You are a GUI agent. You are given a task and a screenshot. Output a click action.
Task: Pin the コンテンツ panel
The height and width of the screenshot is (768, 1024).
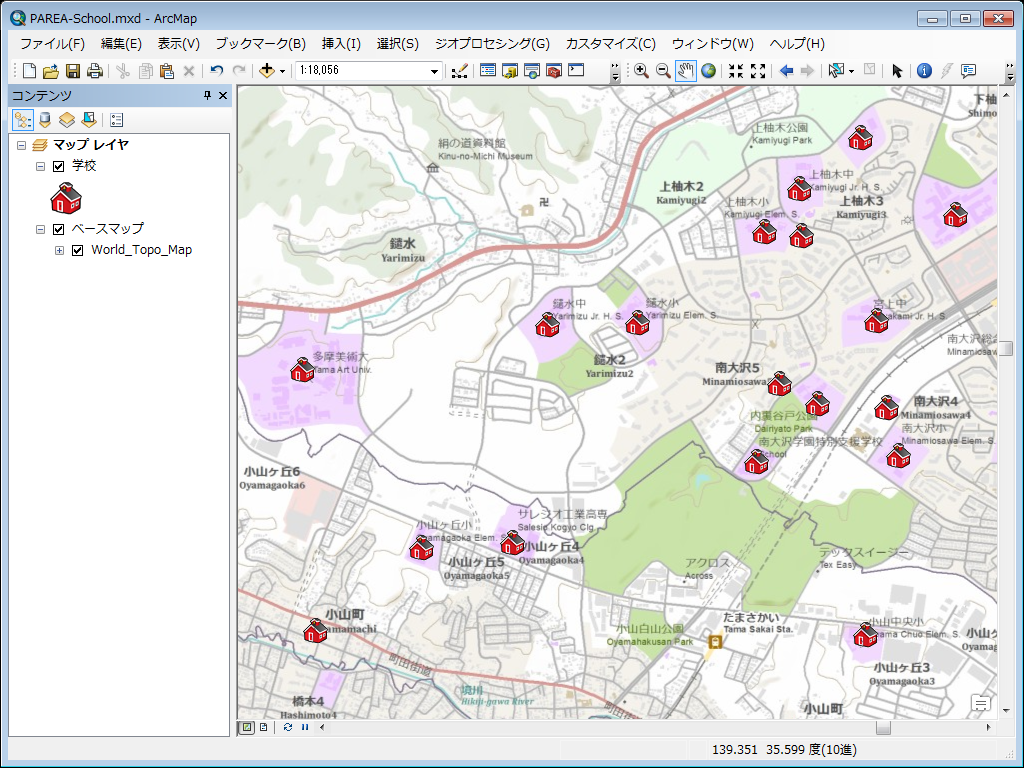[208, 95]
